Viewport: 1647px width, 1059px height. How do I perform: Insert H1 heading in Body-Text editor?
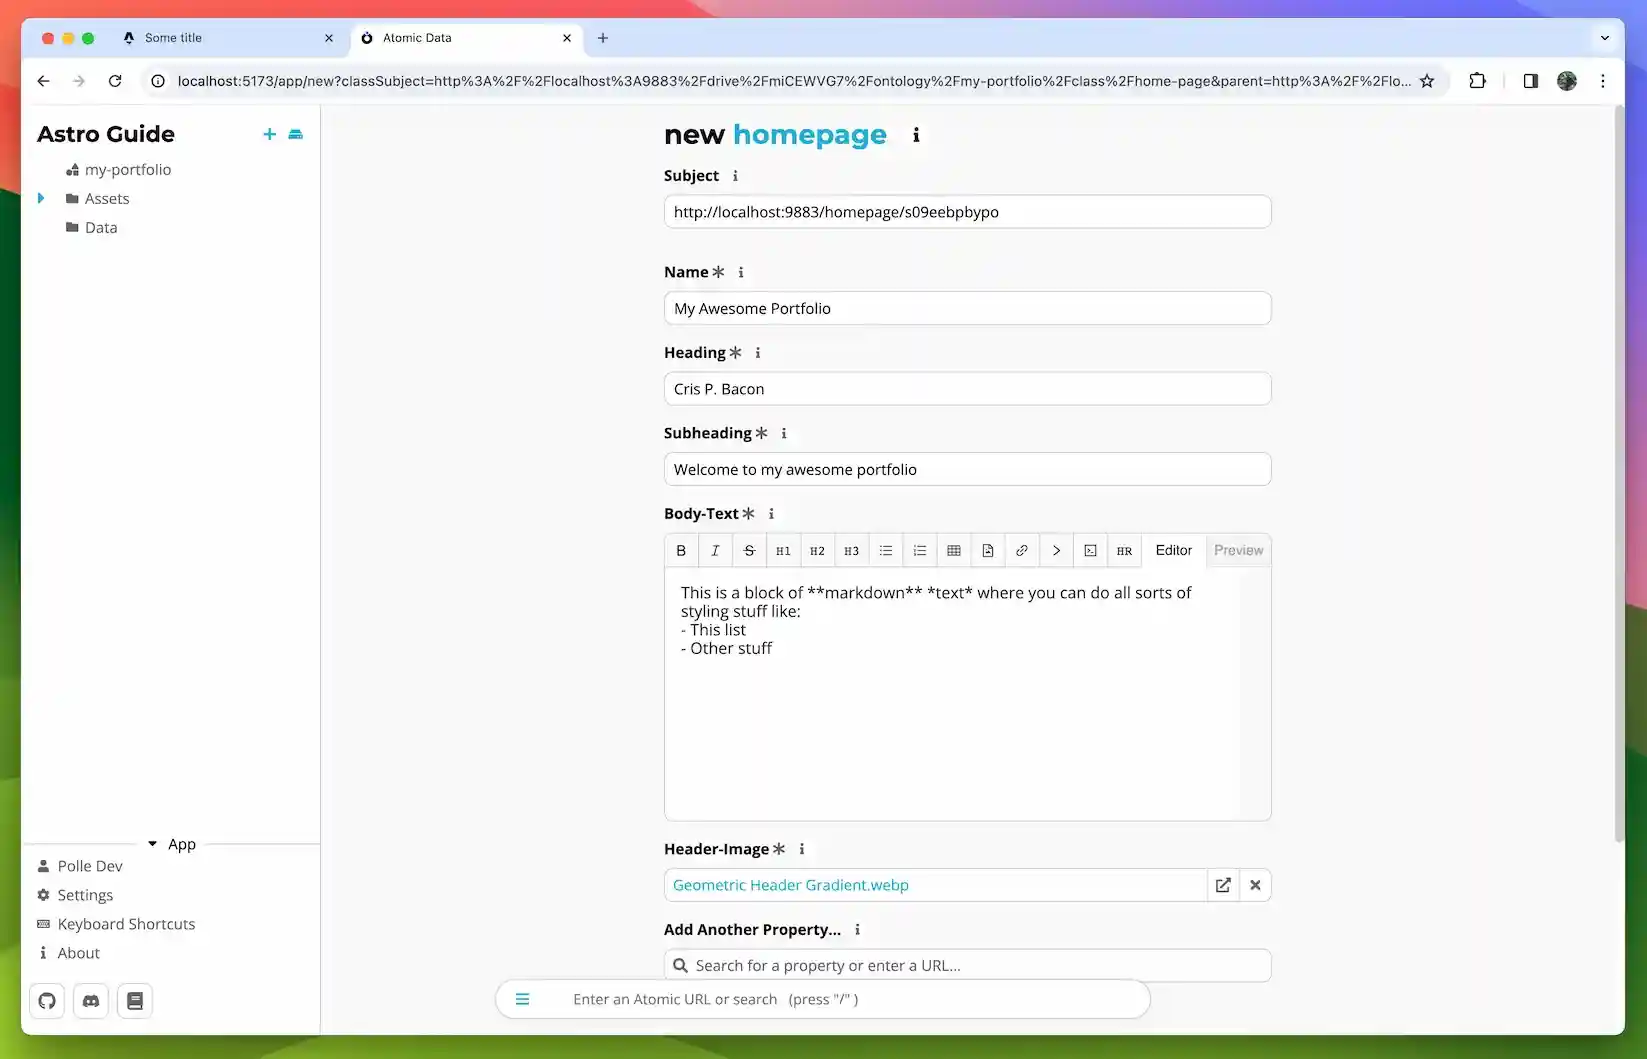coord(783,551)
